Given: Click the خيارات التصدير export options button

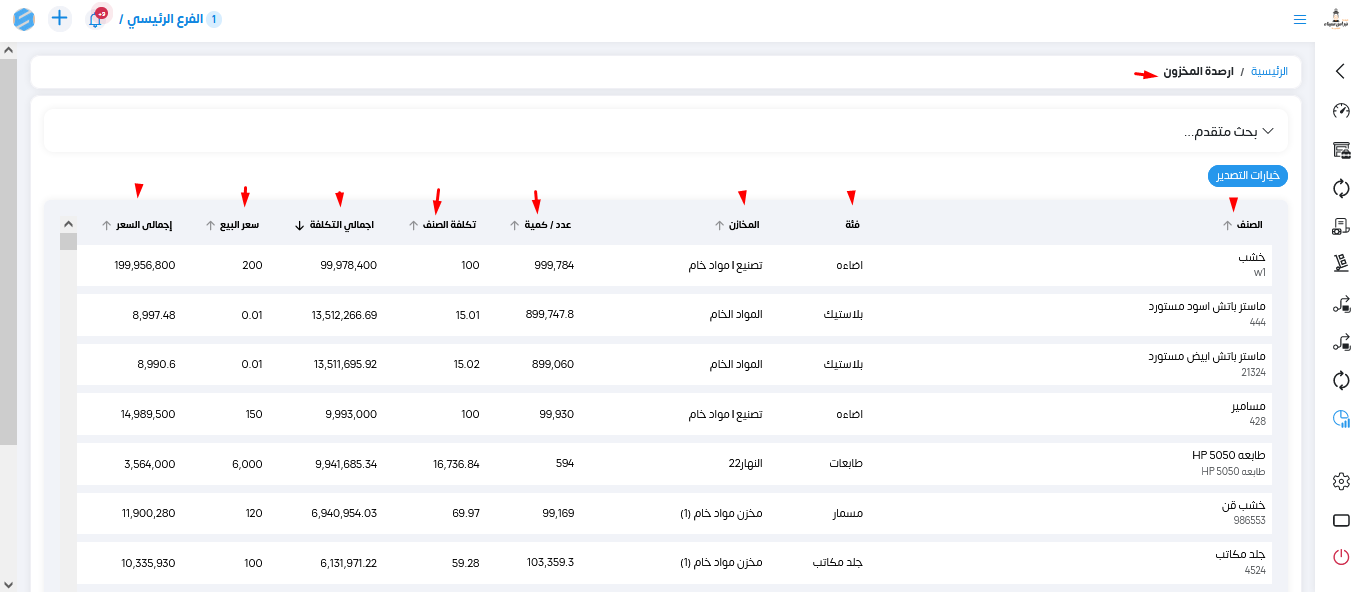Looking at the screenshot, I should click(1247, 175).
